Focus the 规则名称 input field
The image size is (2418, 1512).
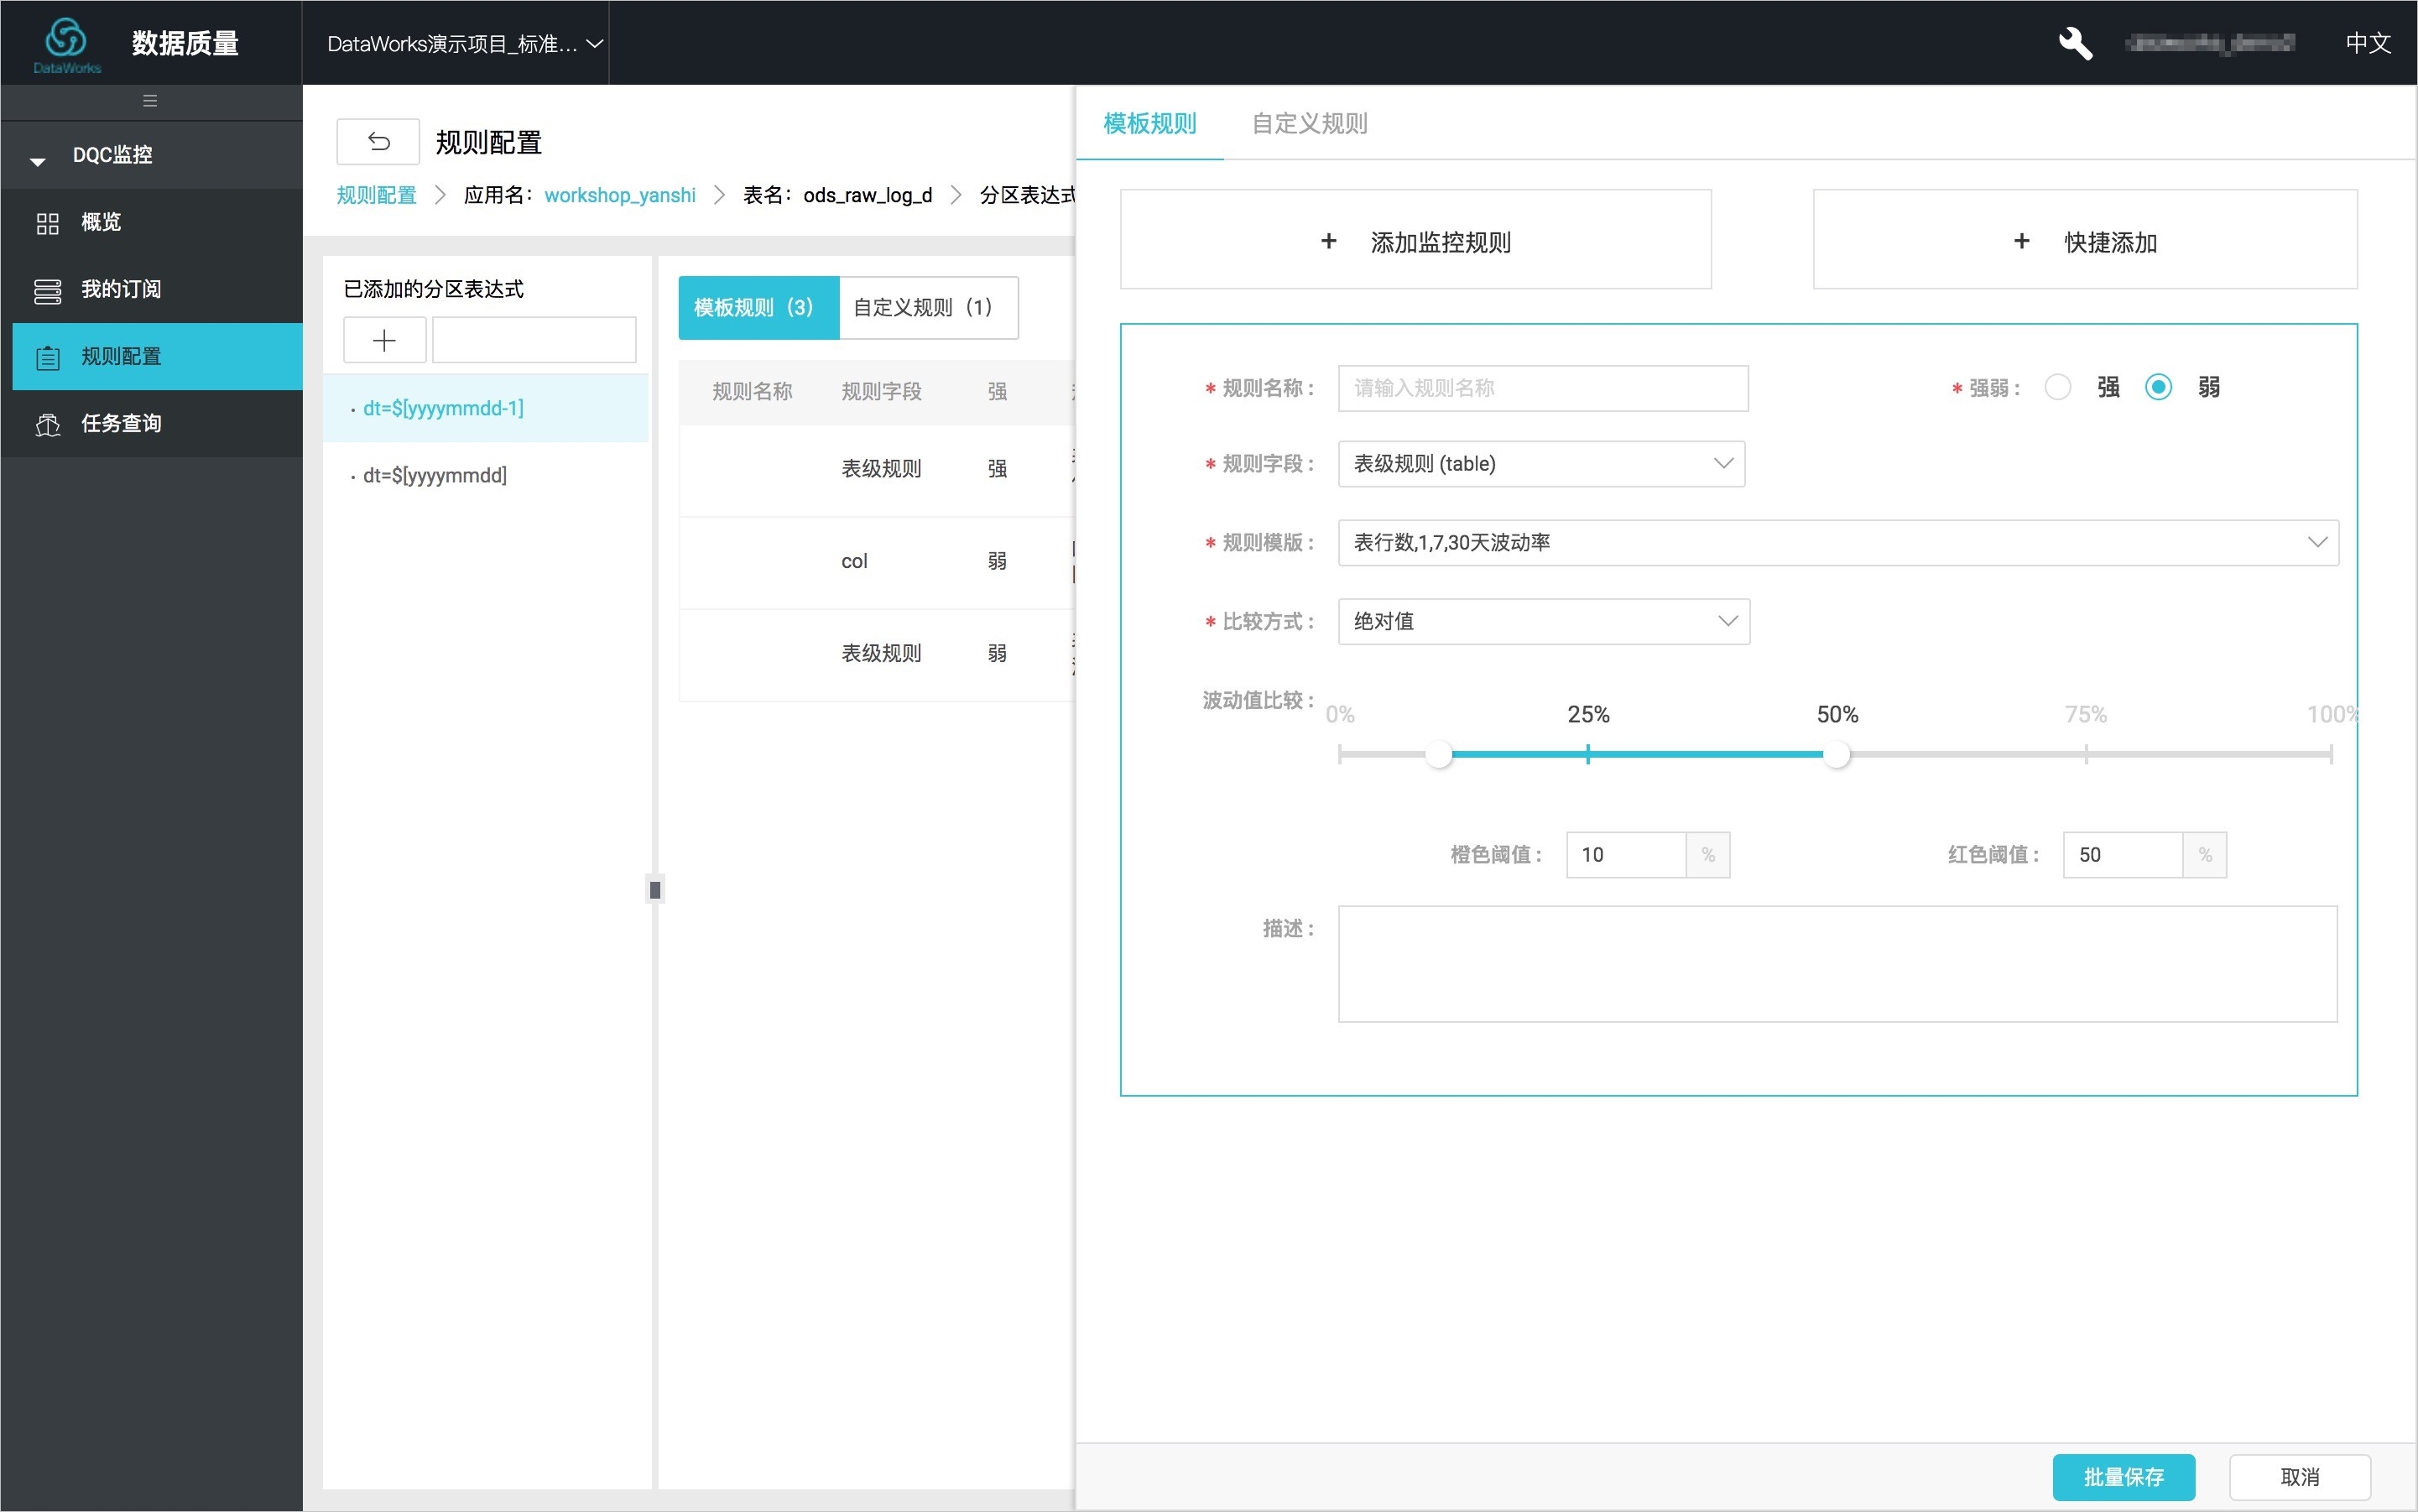[x=1543, y=388]
